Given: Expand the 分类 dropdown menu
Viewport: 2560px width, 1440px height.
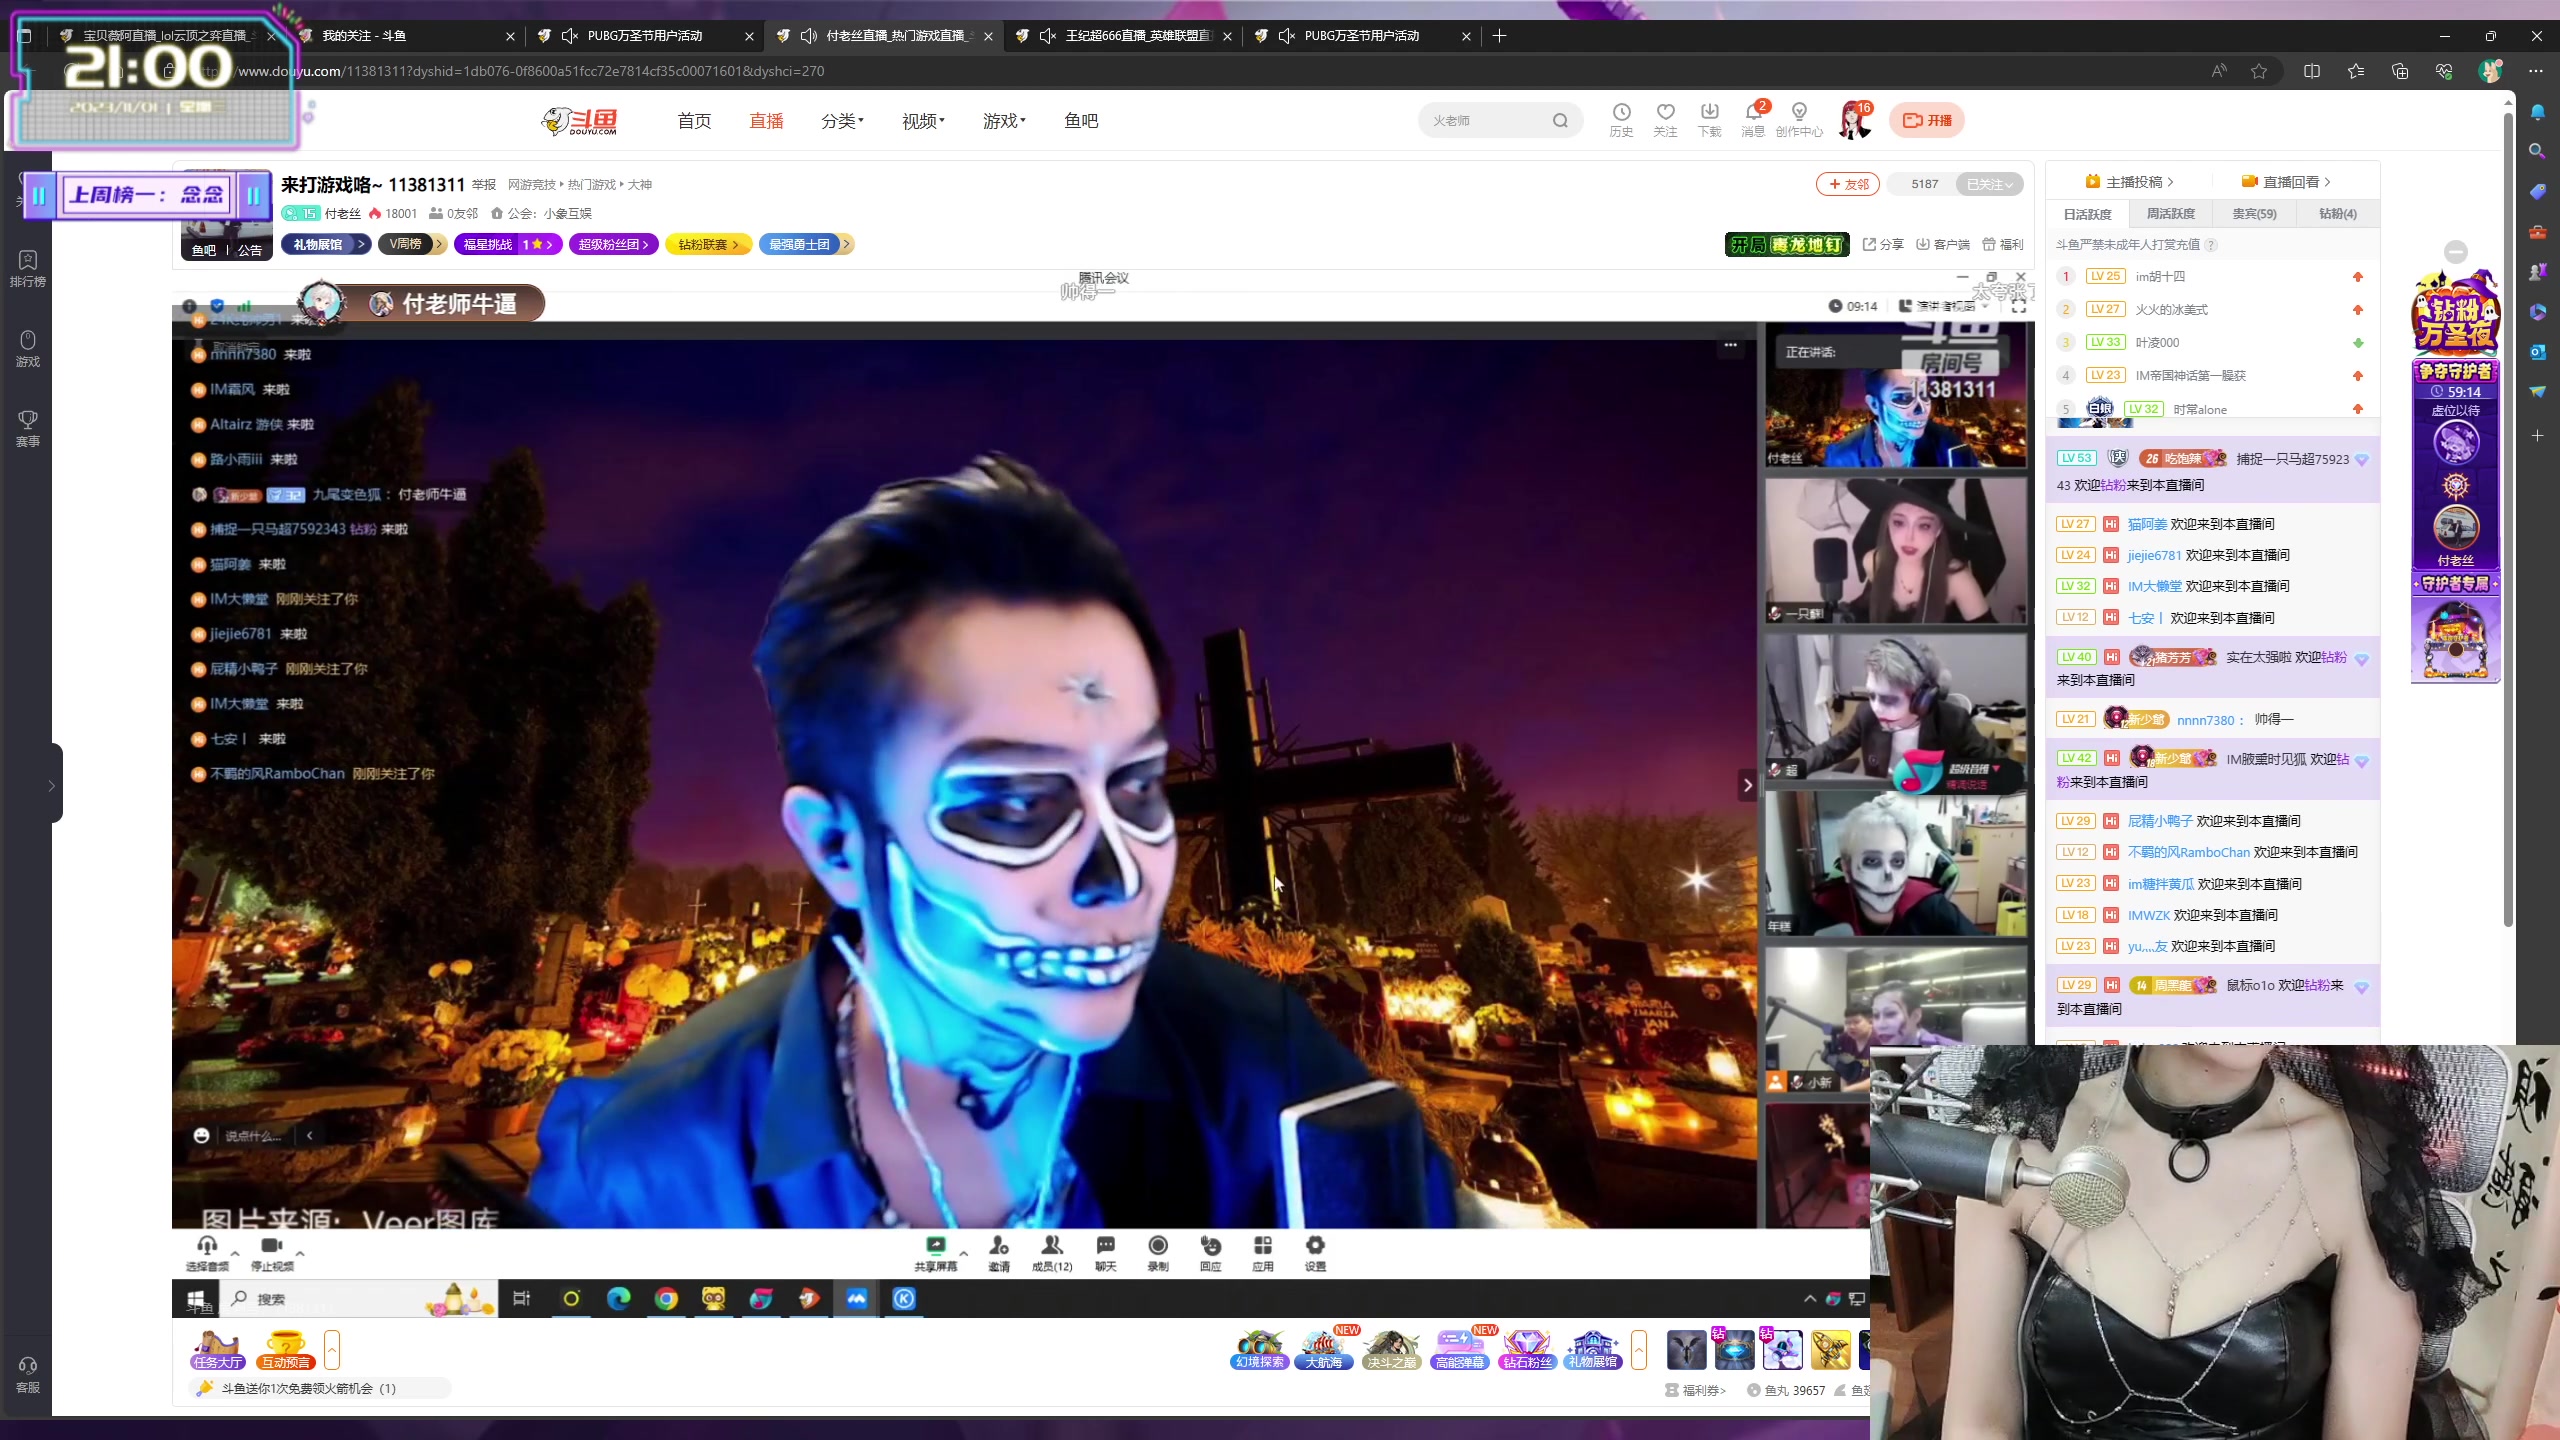Looking at the screenshot, I should pos(842,121).
